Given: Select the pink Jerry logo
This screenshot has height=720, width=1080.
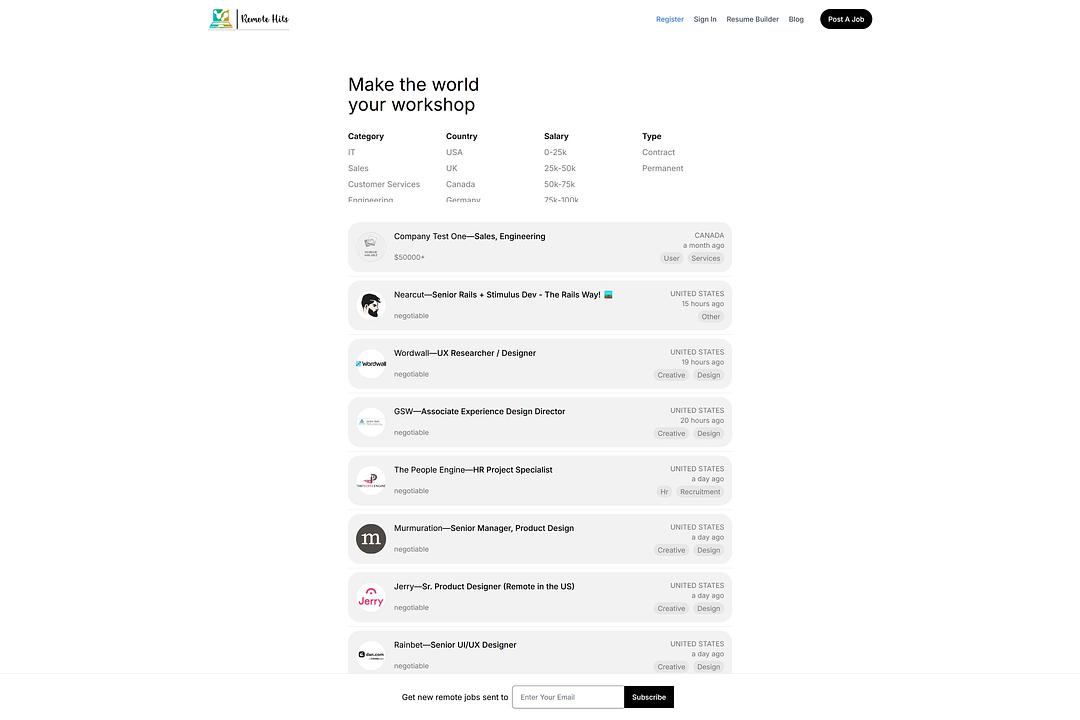Looking at the screenshot, I should click(371, 597).
